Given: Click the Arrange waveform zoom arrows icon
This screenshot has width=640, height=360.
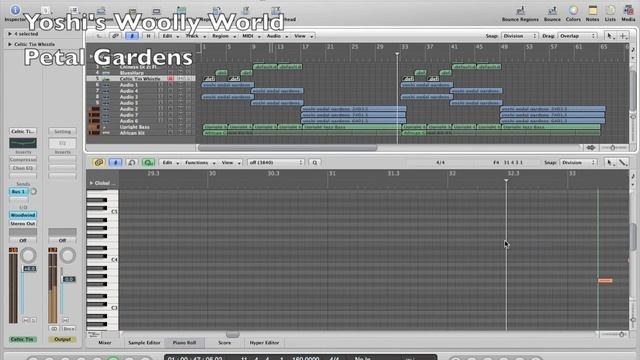Looking at the screenshot, I should coord(591,148).
